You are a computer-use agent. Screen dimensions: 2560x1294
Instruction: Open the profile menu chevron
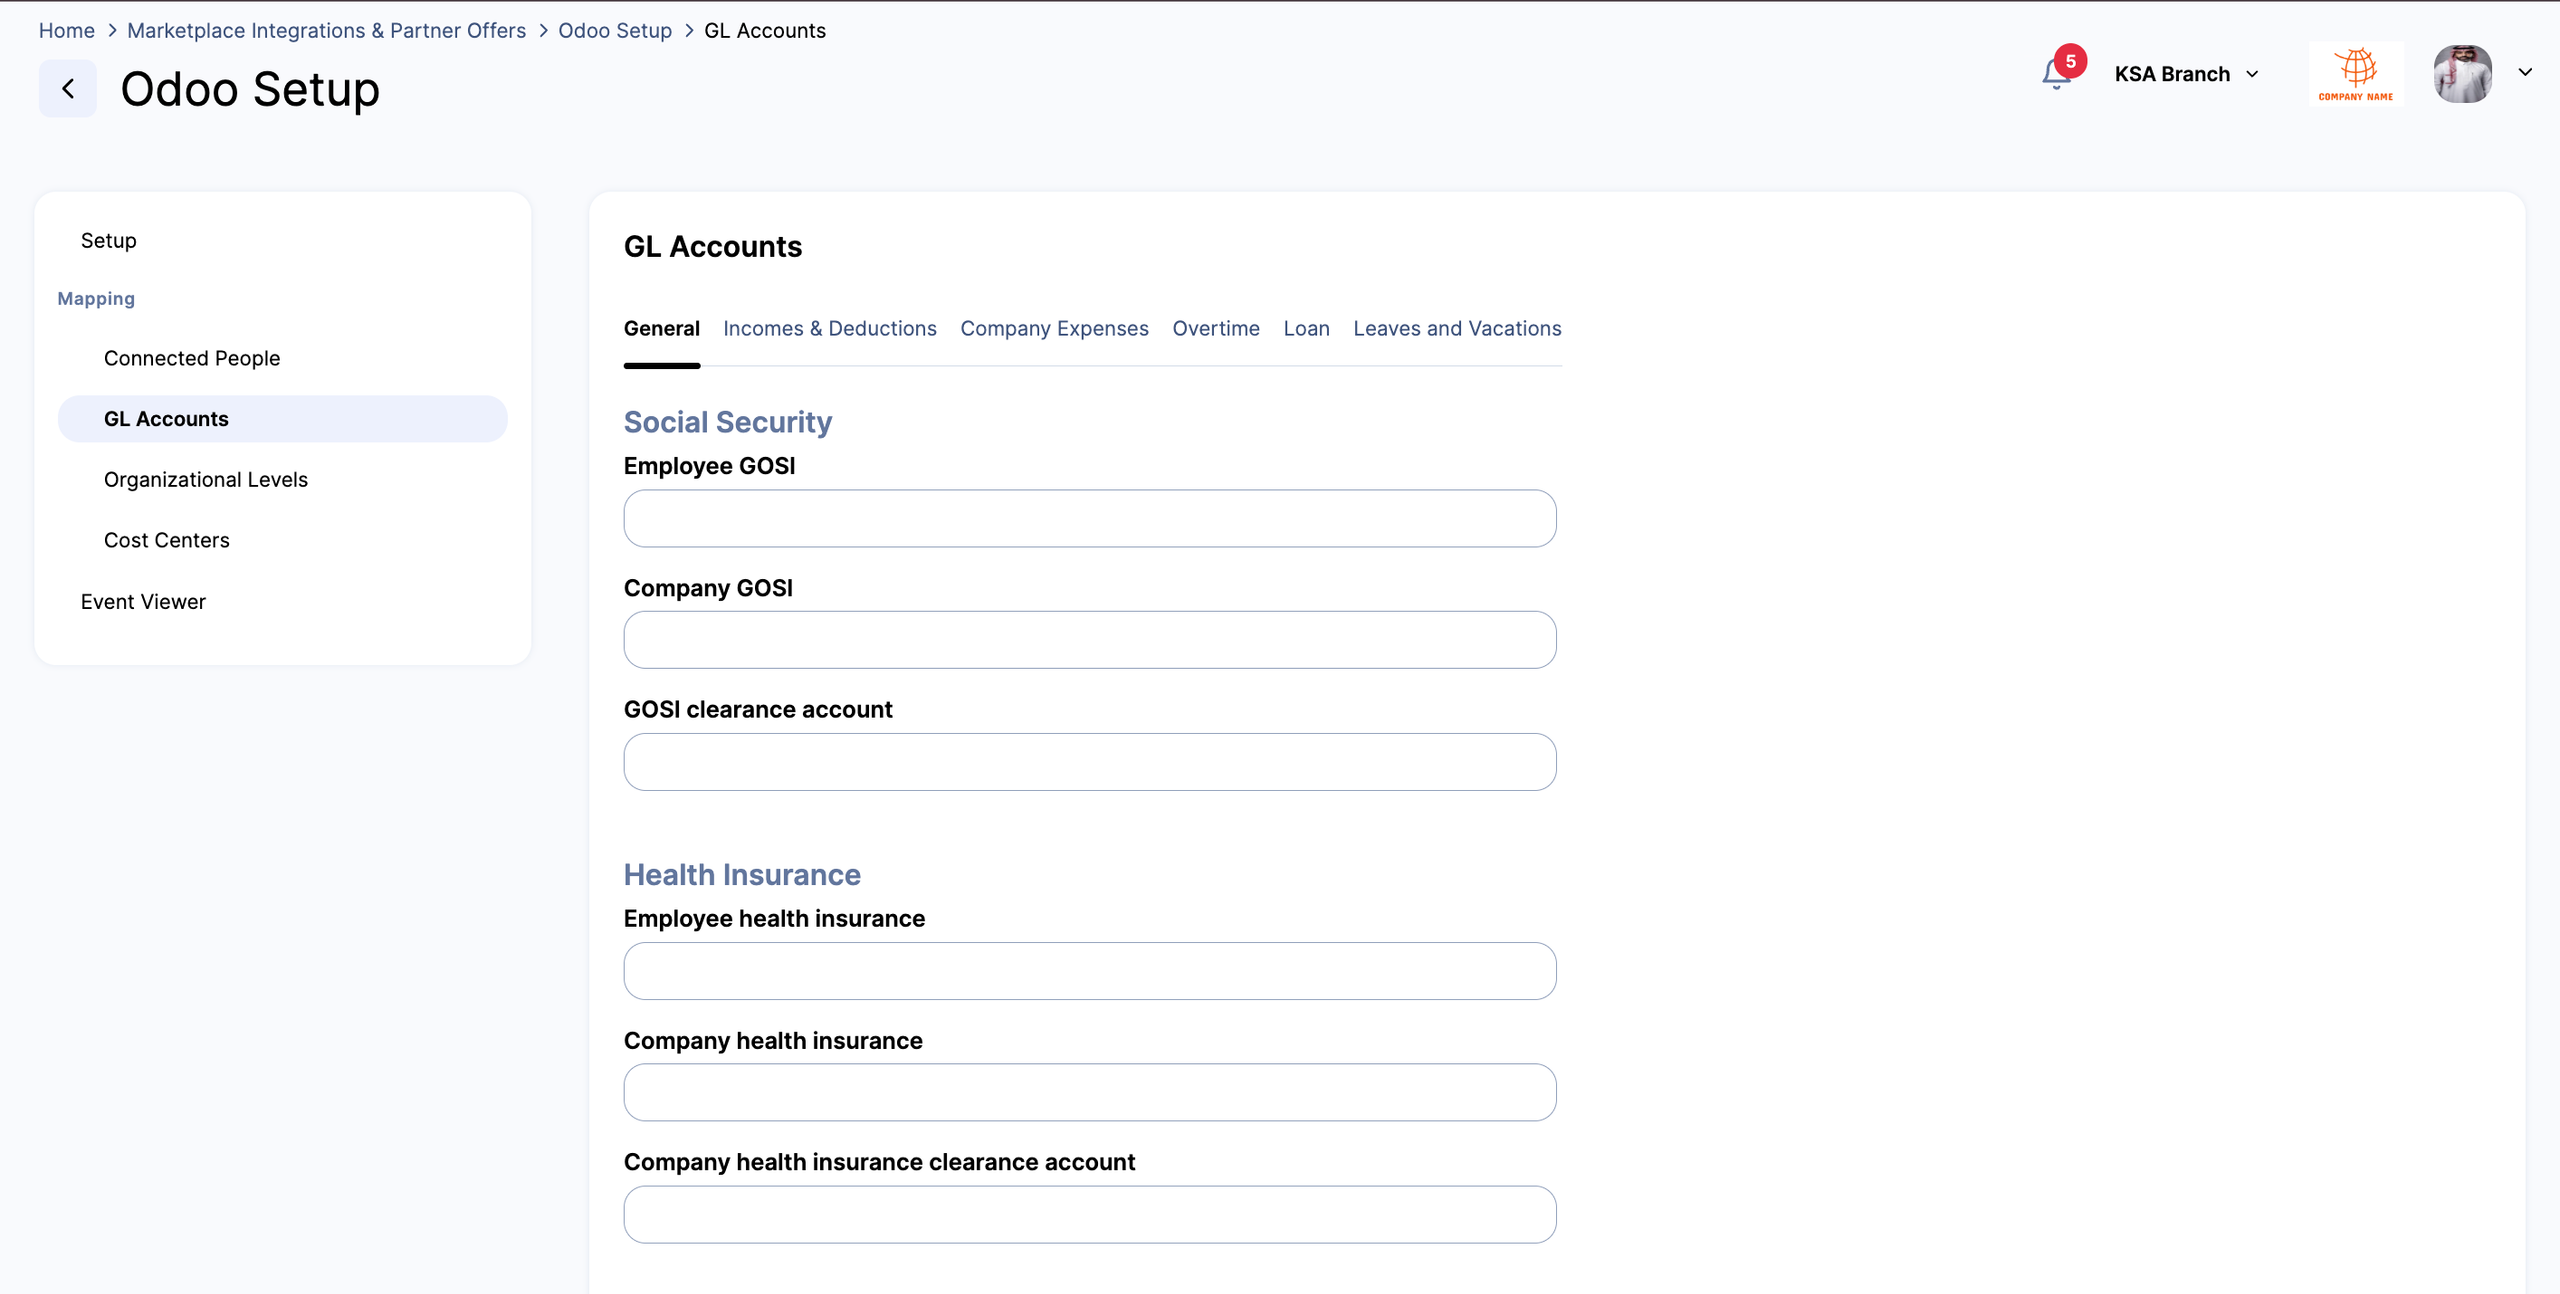click(x=2525, y=72)
